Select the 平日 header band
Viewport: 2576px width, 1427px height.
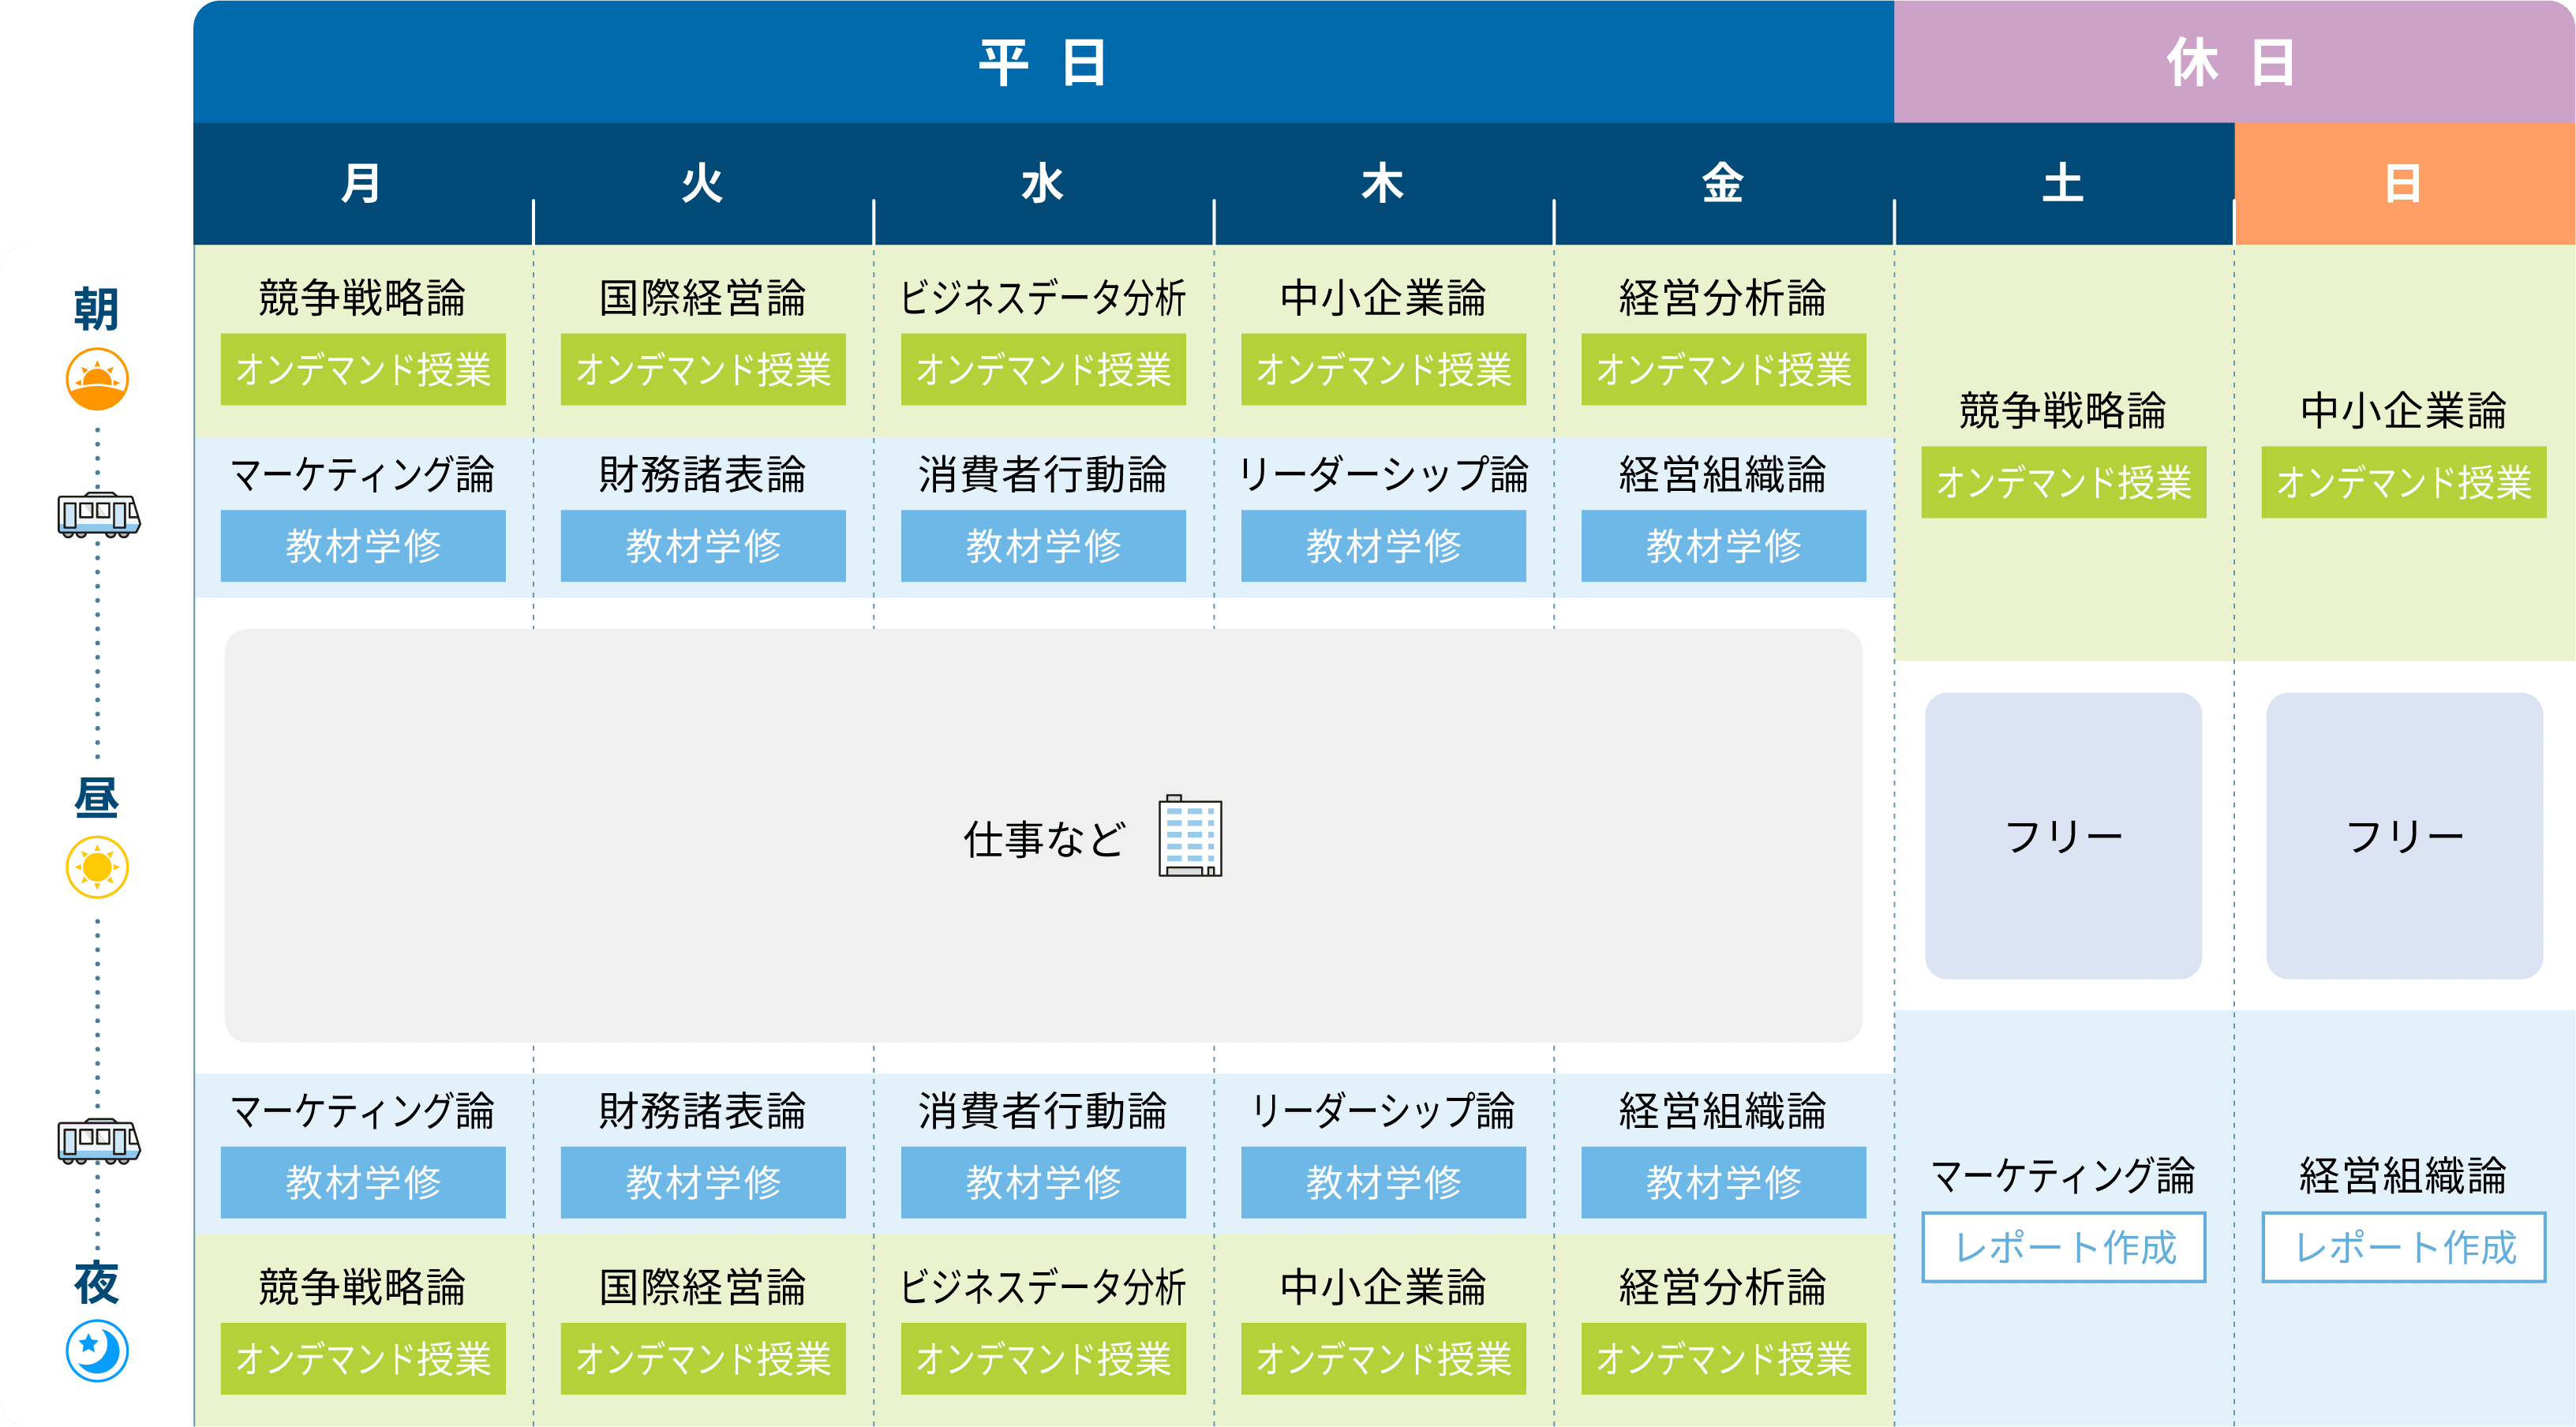coord(1043,62)
